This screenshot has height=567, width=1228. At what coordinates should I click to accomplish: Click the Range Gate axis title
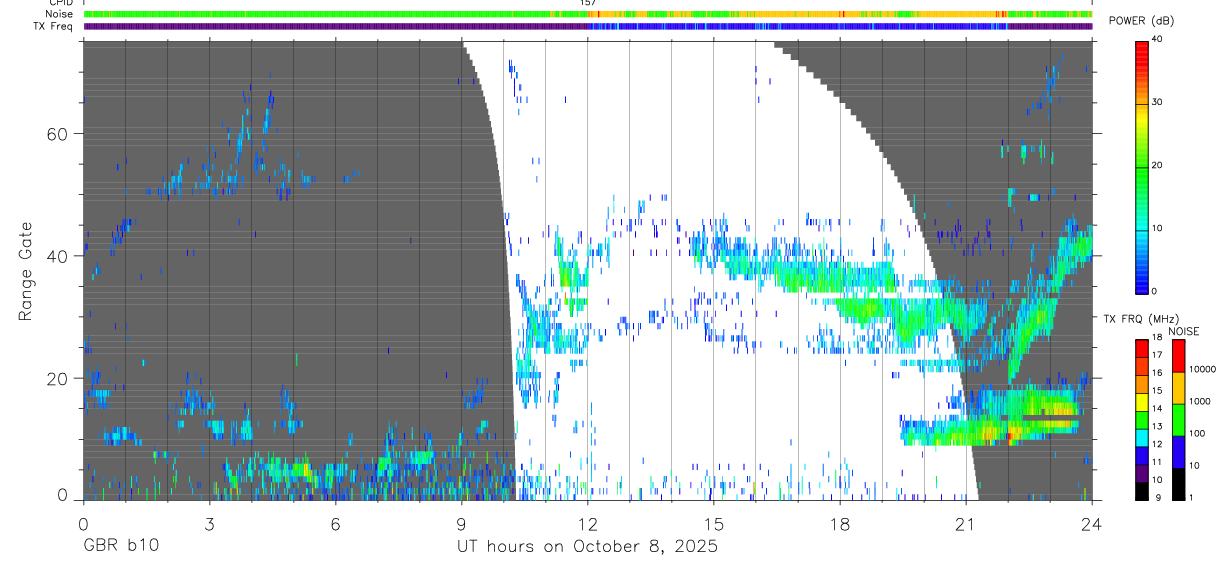pos(27,271)
